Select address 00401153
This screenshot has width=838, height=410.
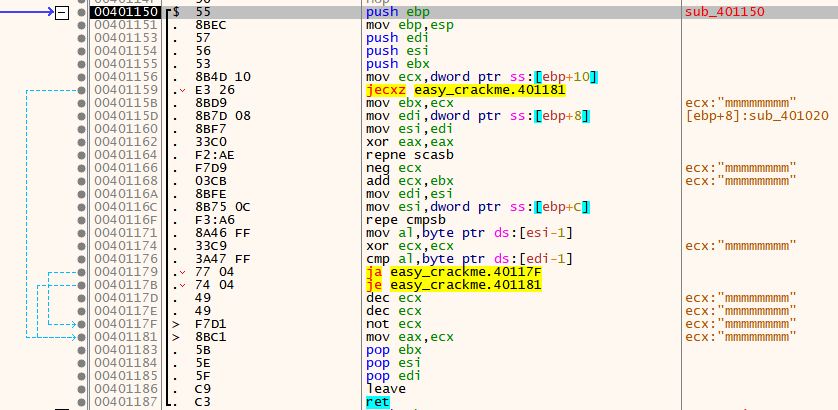click(126, 38)
